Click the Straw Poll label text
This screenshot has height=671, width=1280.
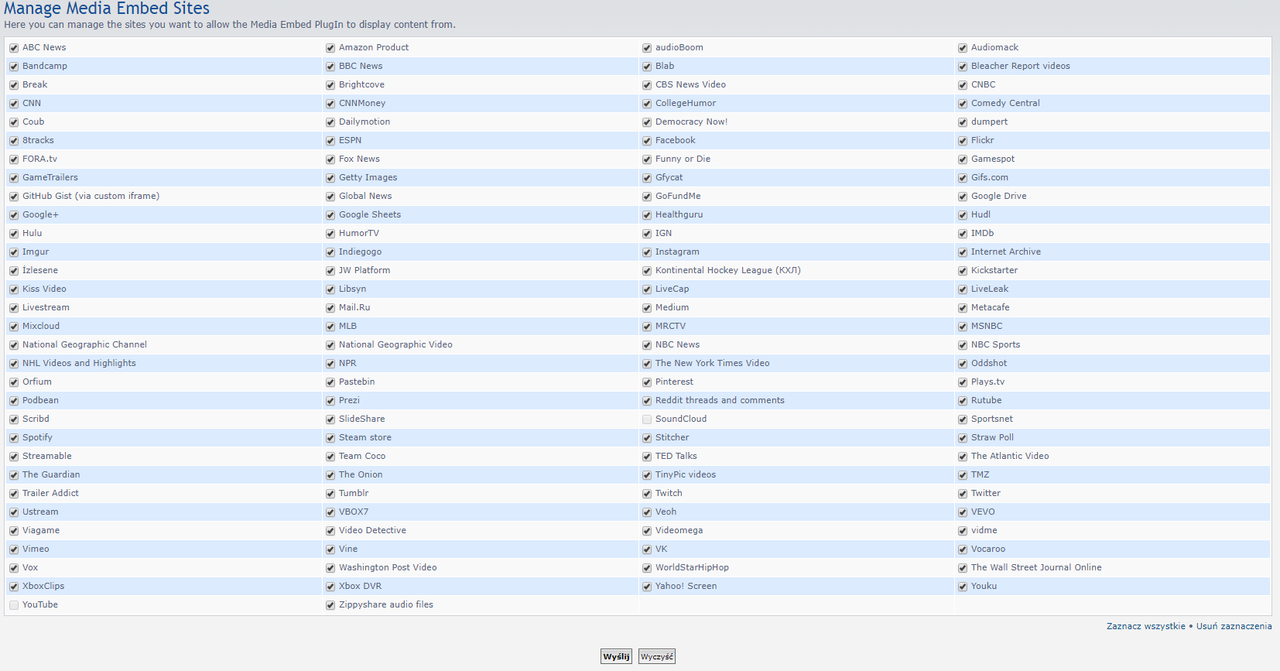(993, 437)
